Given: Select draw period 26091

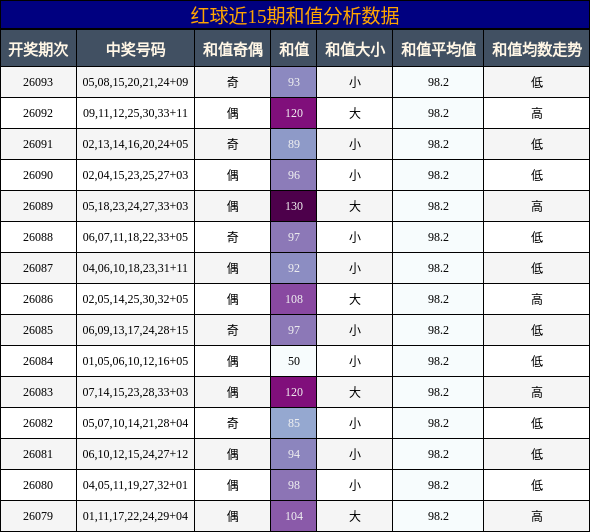Looking at the screenshot, I should click(38, 144).
